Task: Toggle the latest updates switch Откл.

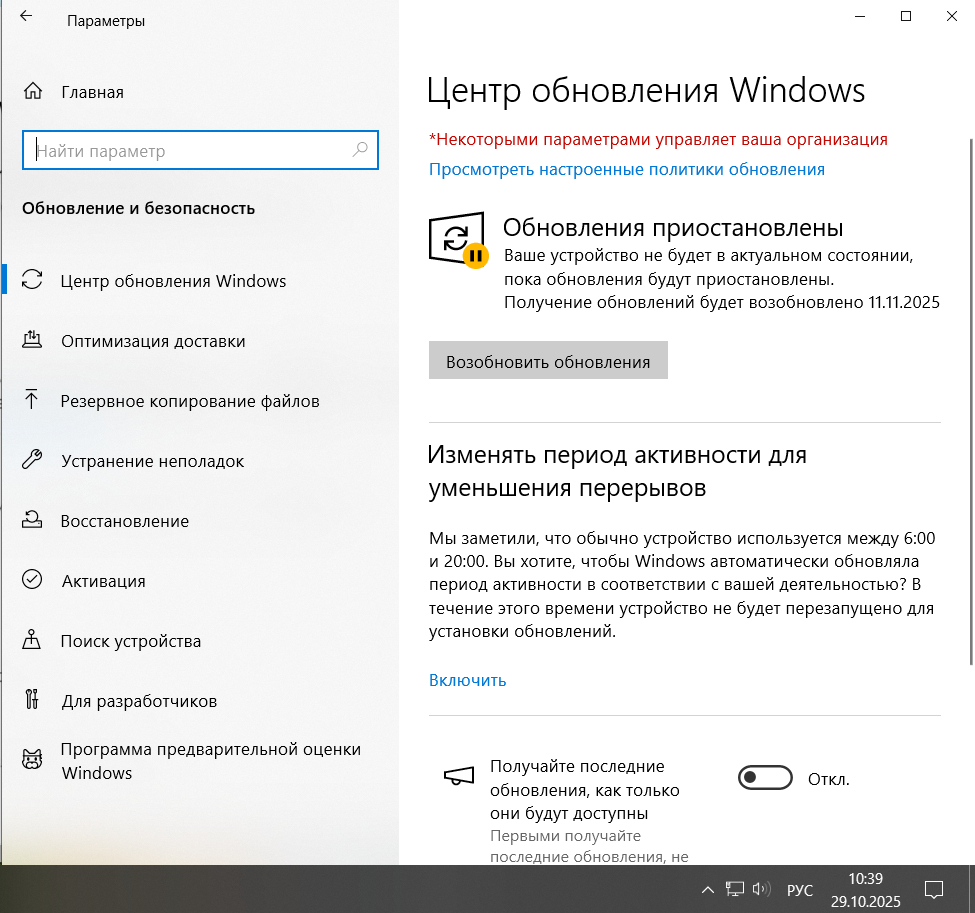Action: (x=765, y=777)
